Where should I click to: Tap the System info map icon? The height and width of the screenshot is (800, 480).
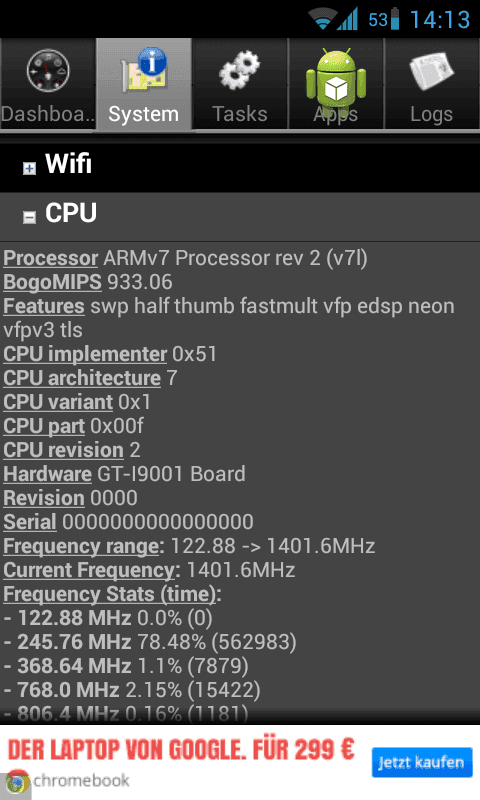click(x=145, y=70)
